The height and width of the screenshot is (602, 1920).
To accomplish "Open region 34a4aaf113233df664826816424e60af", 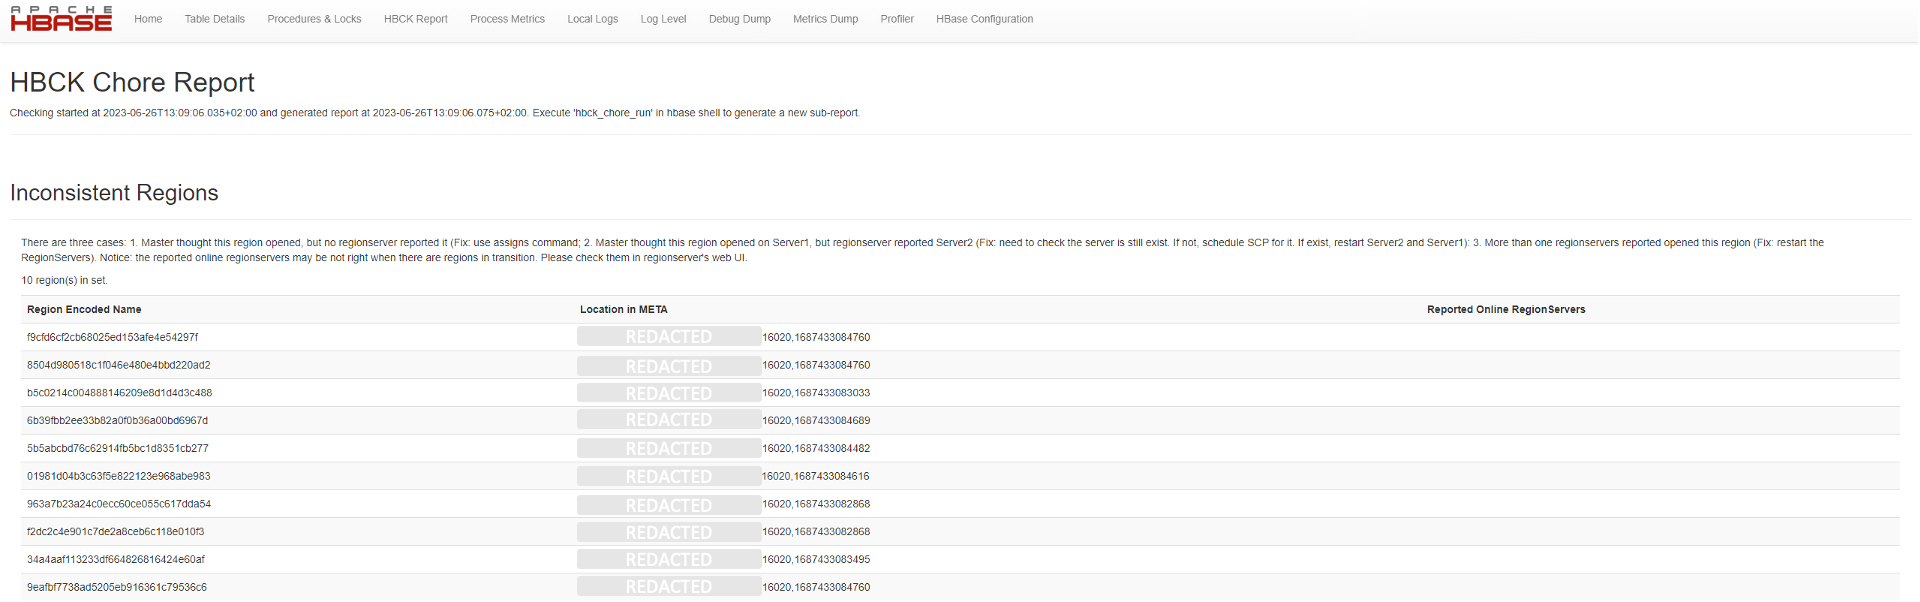I will (x=116, y=560).
